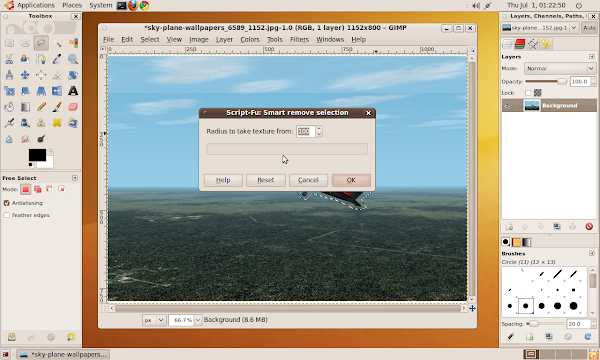This screenshot has width=600, height=360.
Task: Select the Text tool in Toolbox
Action: tap(73, 91)
